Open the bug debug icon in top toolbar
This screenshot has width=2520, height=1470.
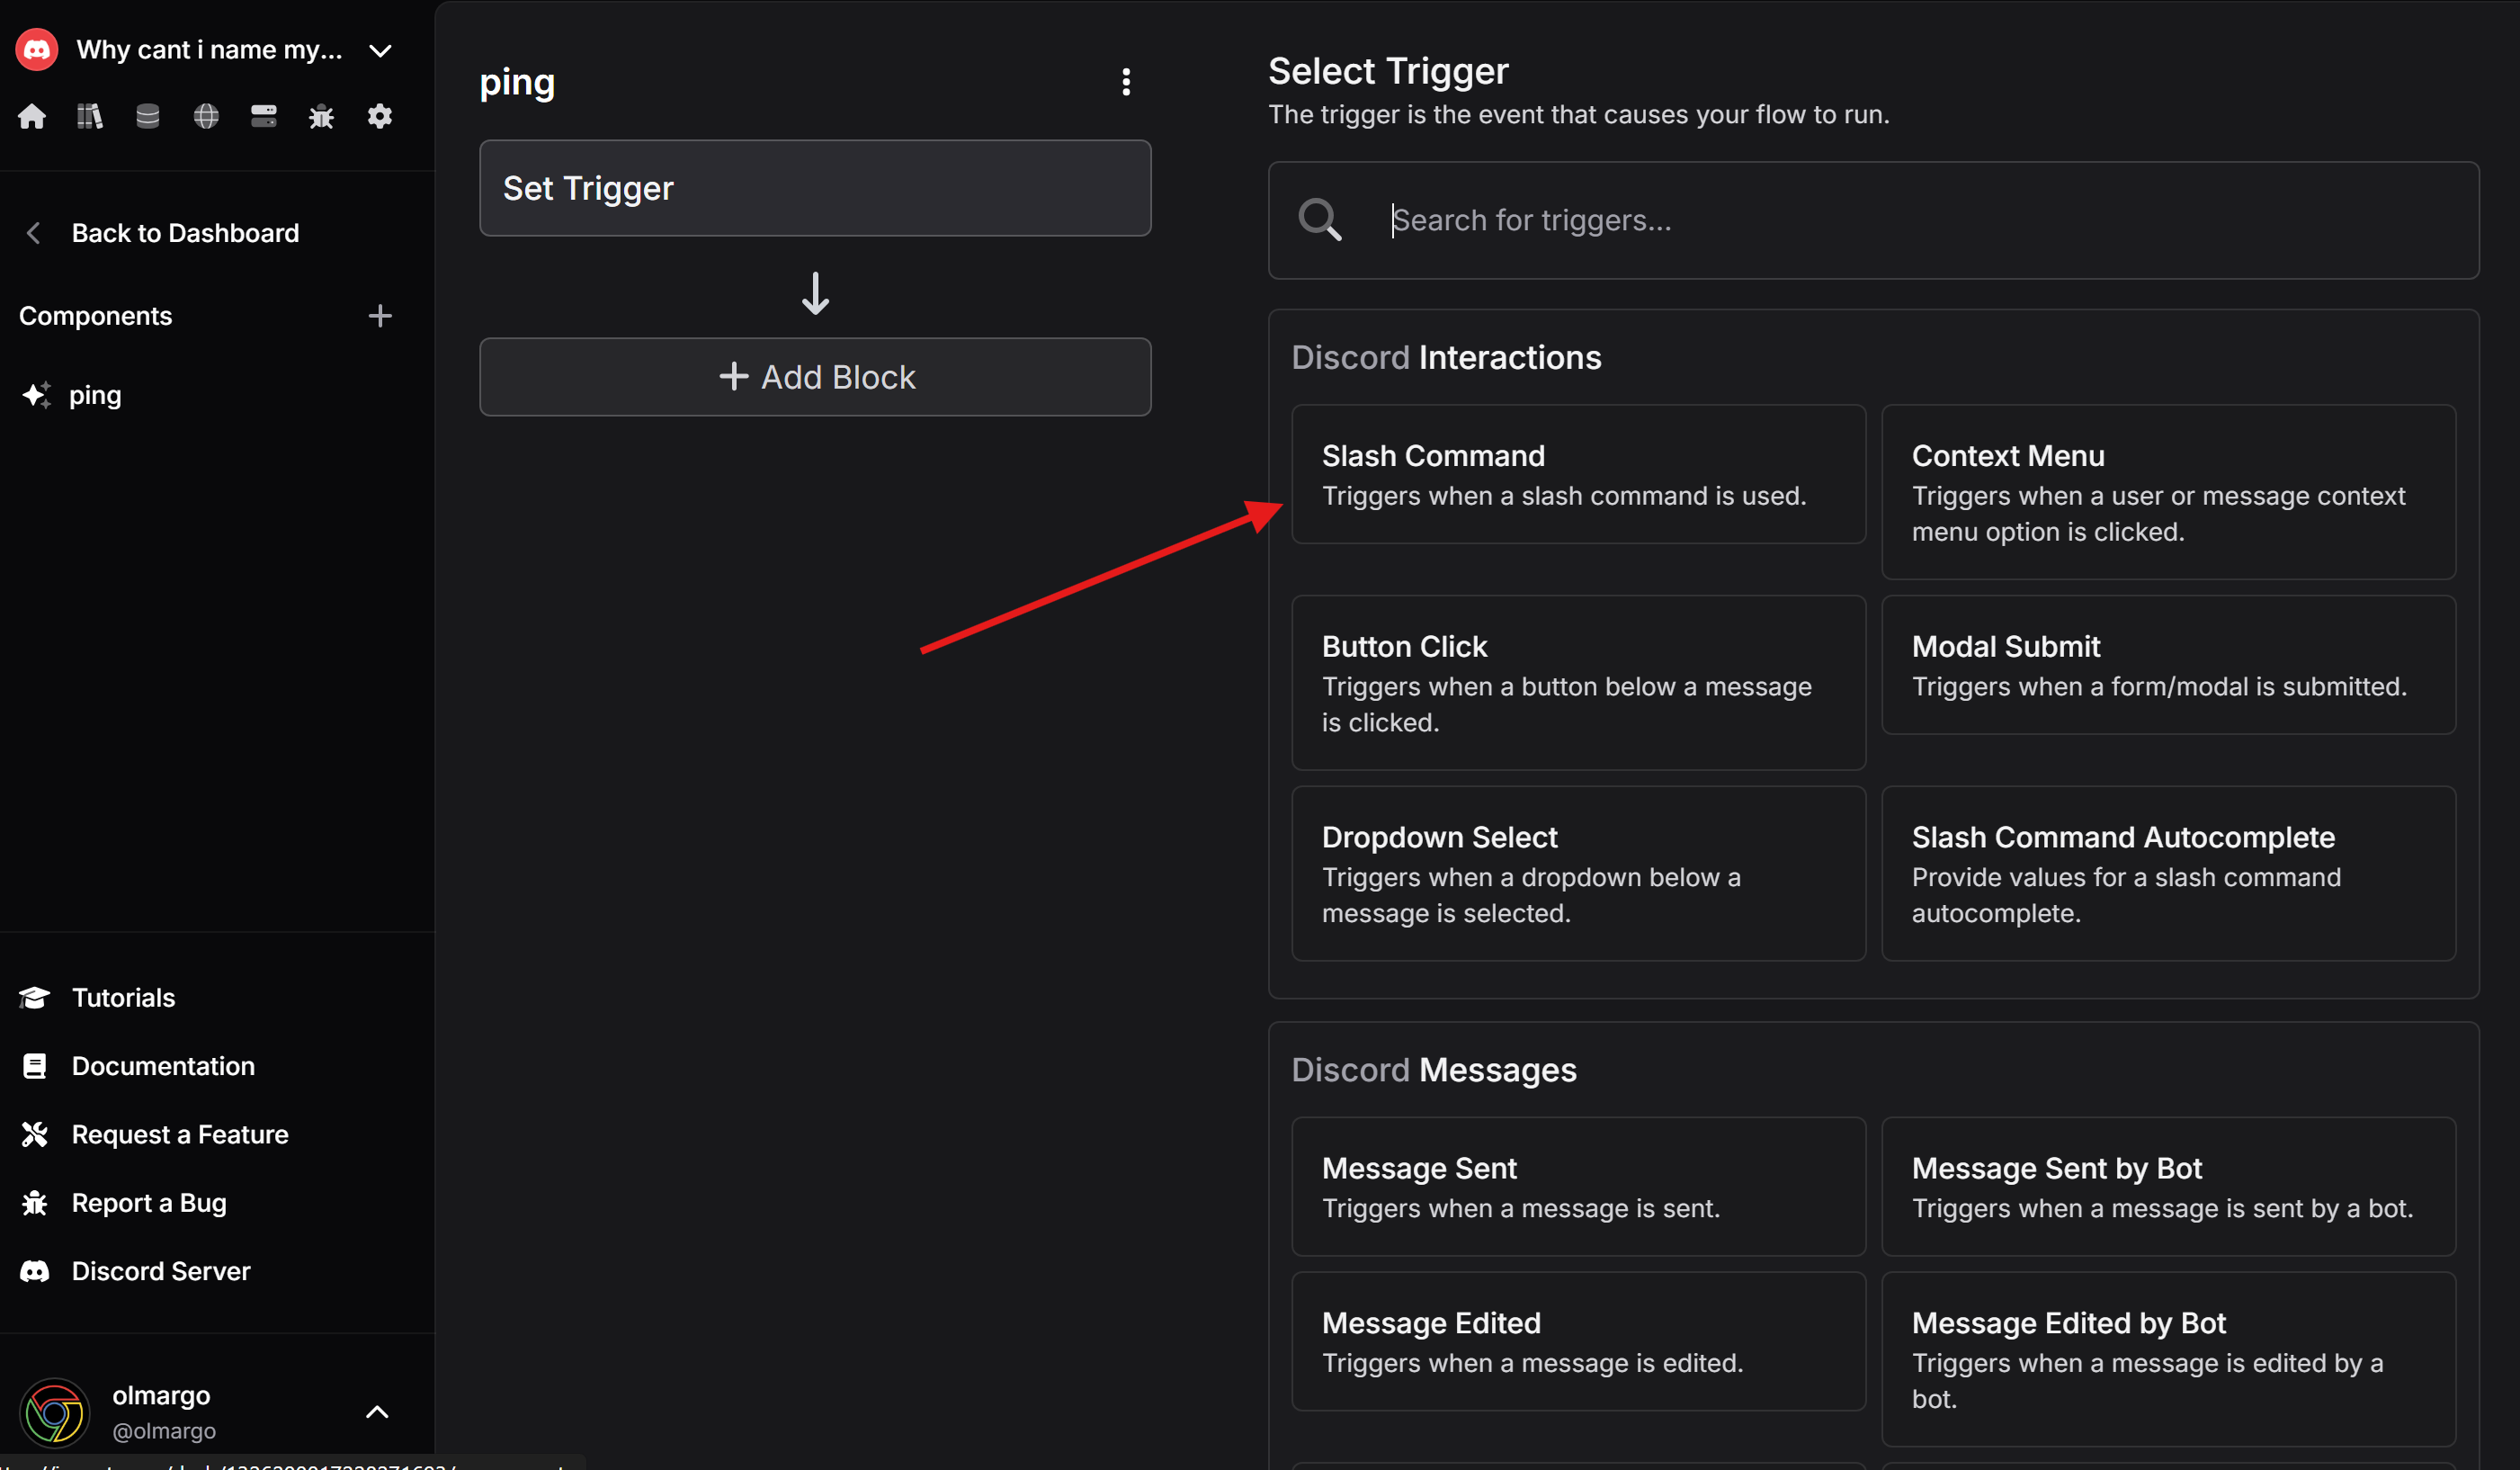[x=321, y=116]
